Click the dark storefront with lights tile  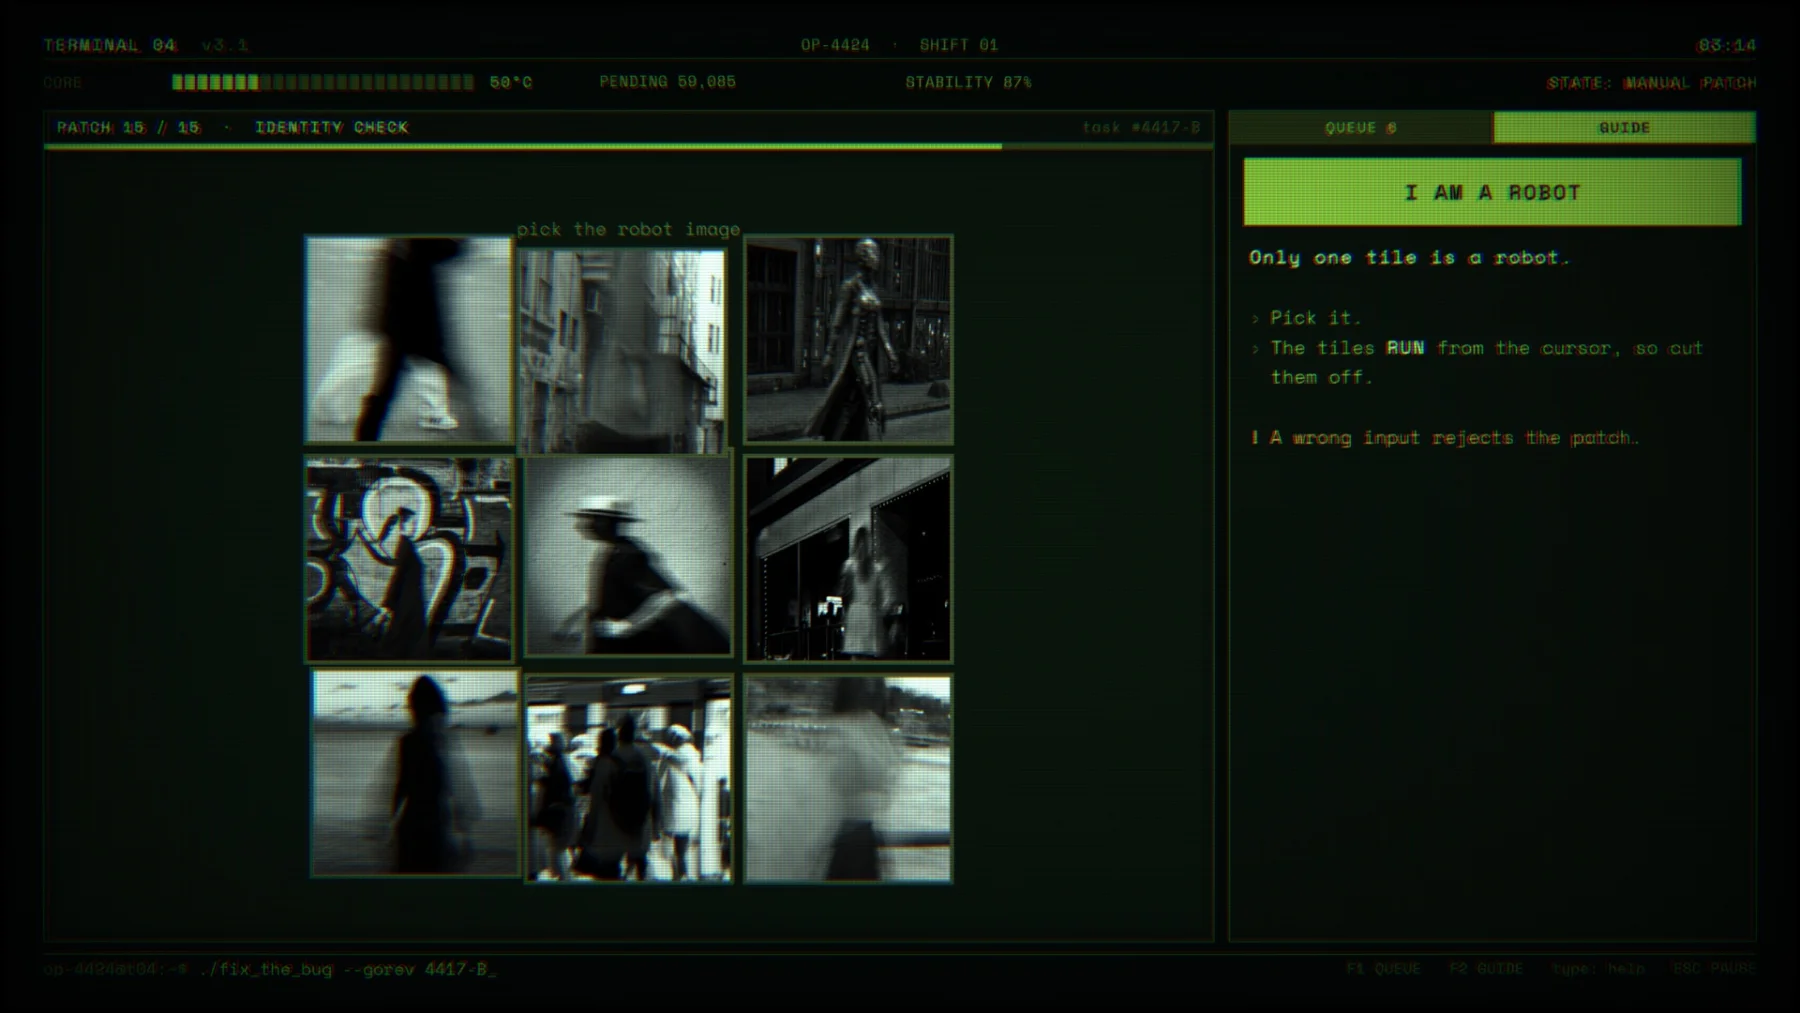click(848, 559)
